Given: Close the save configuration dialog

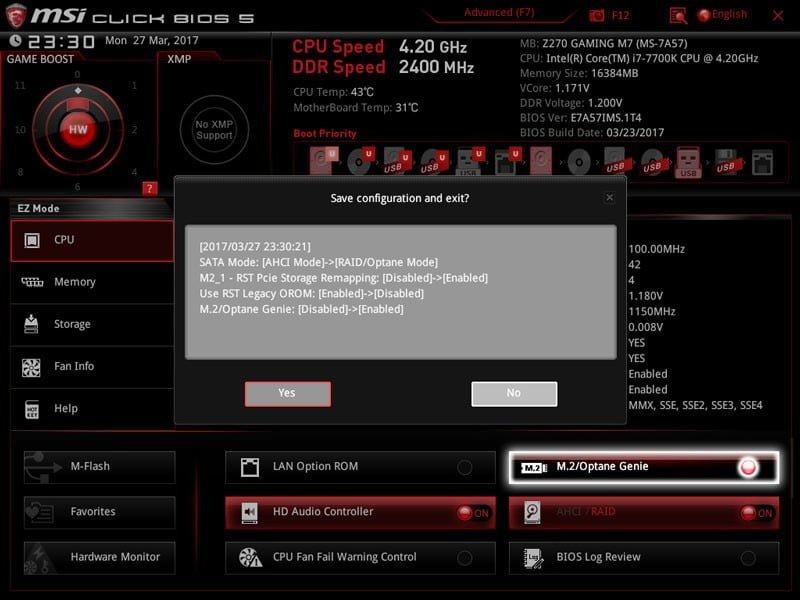Looking at the screenshot, I should (x=609, y=198).
